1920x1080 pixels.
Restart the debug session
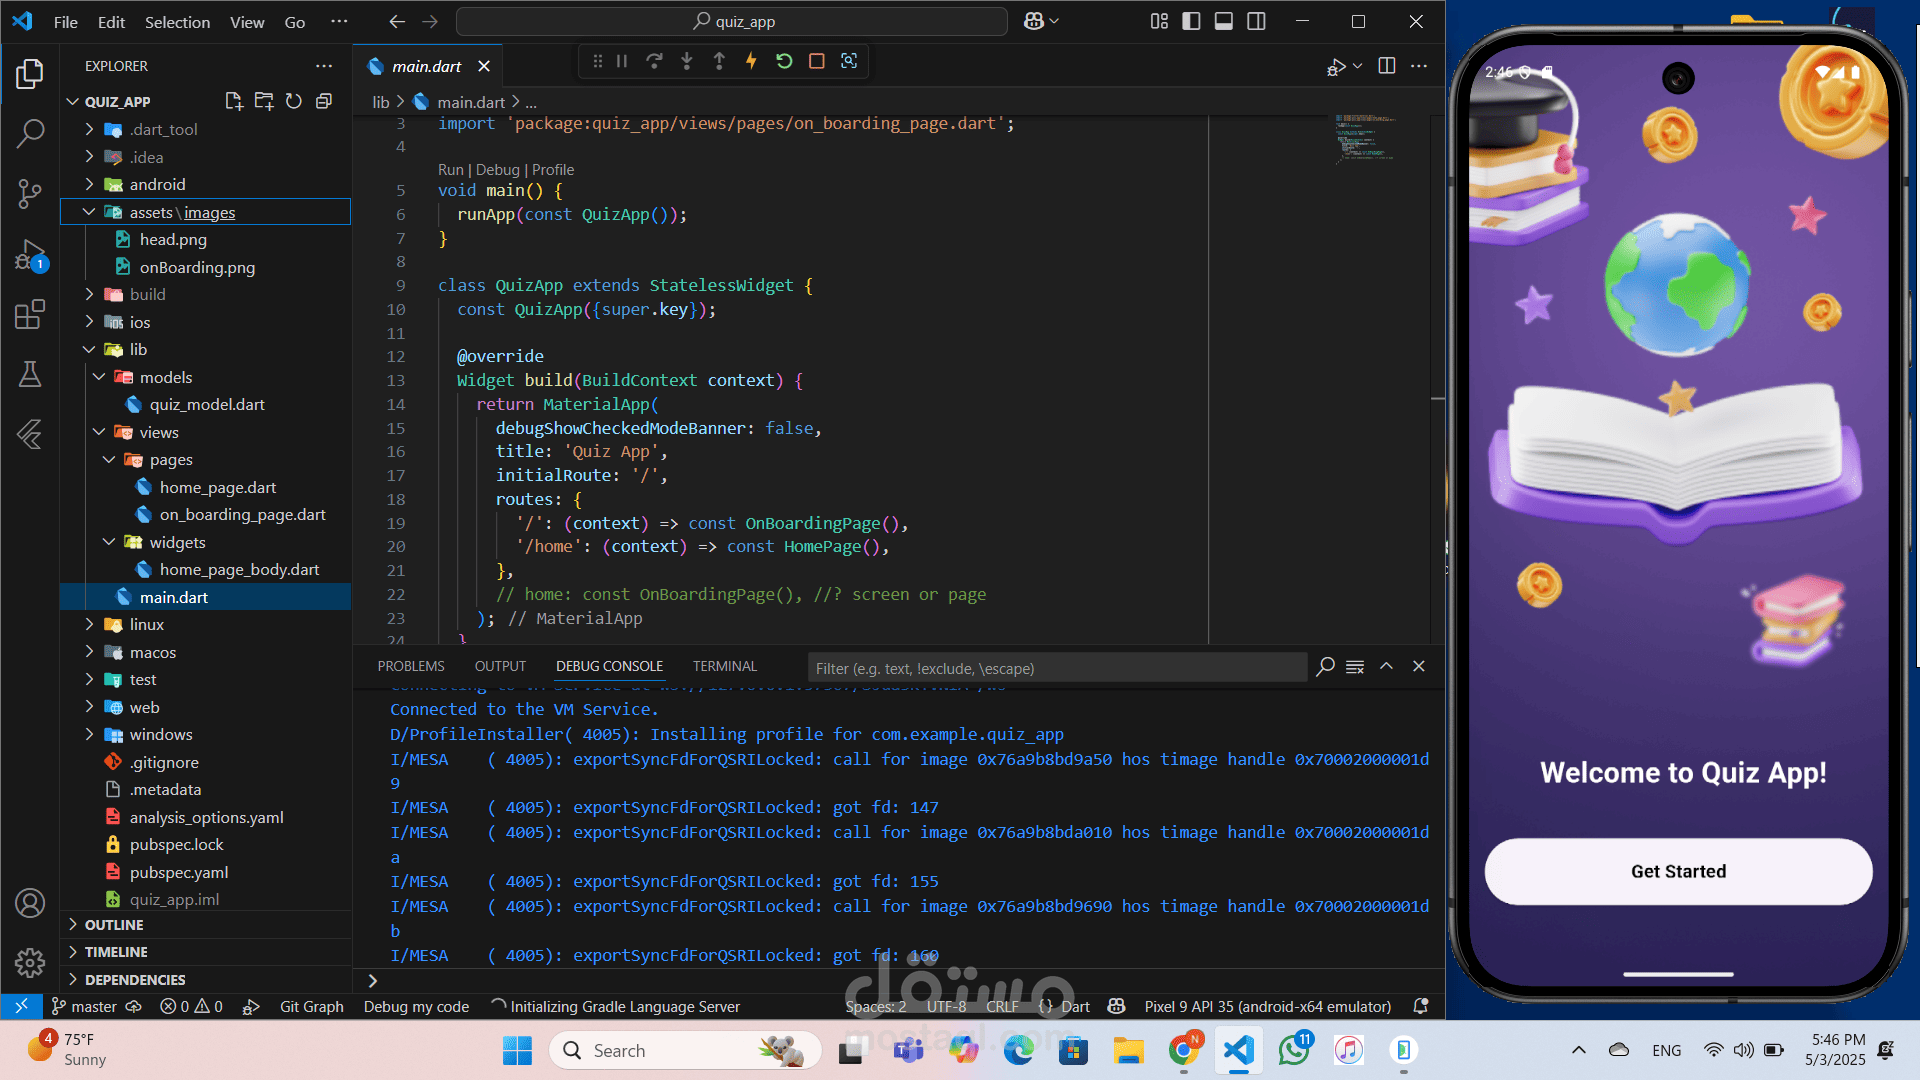tap(784, 62)
